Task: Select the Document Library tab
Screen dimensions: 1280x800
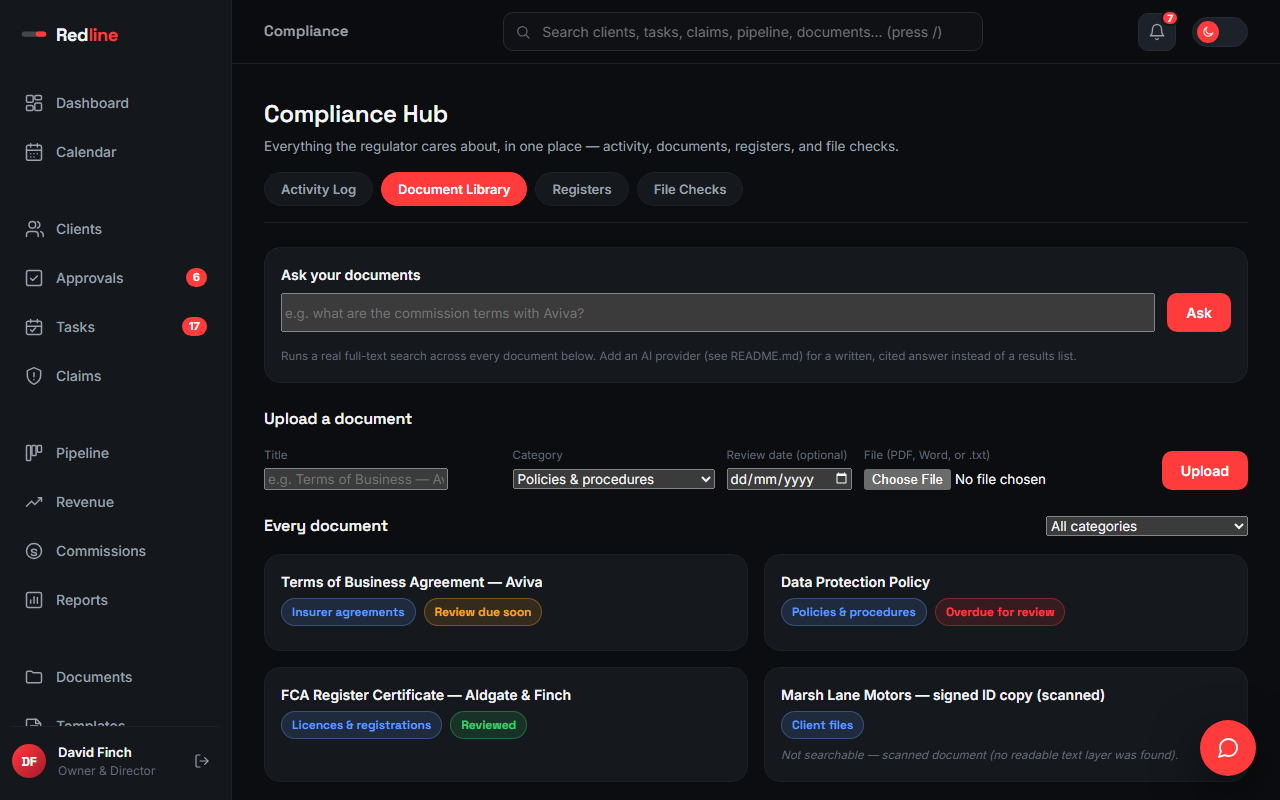Action: click(x=454, y=189)
